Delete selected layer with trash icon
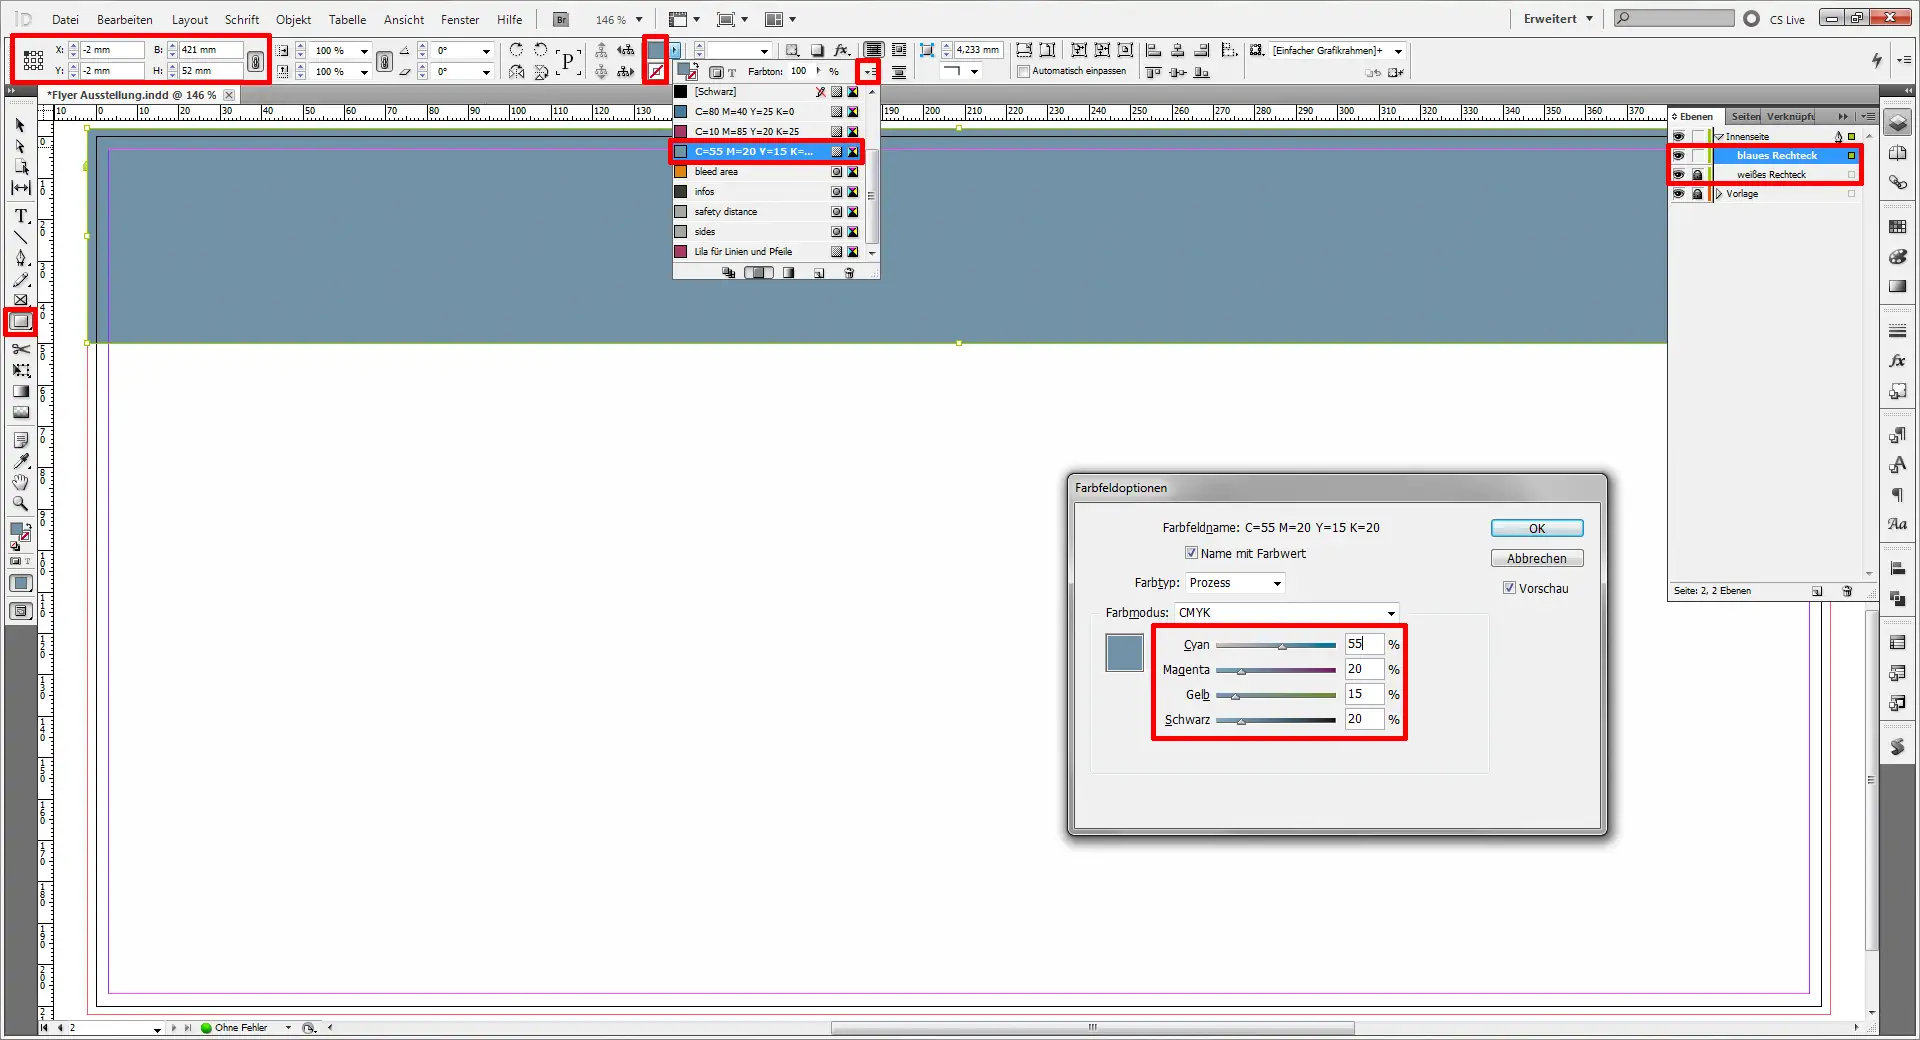This screenshot has width=1920, height=1040. (x=1847, y=591)
